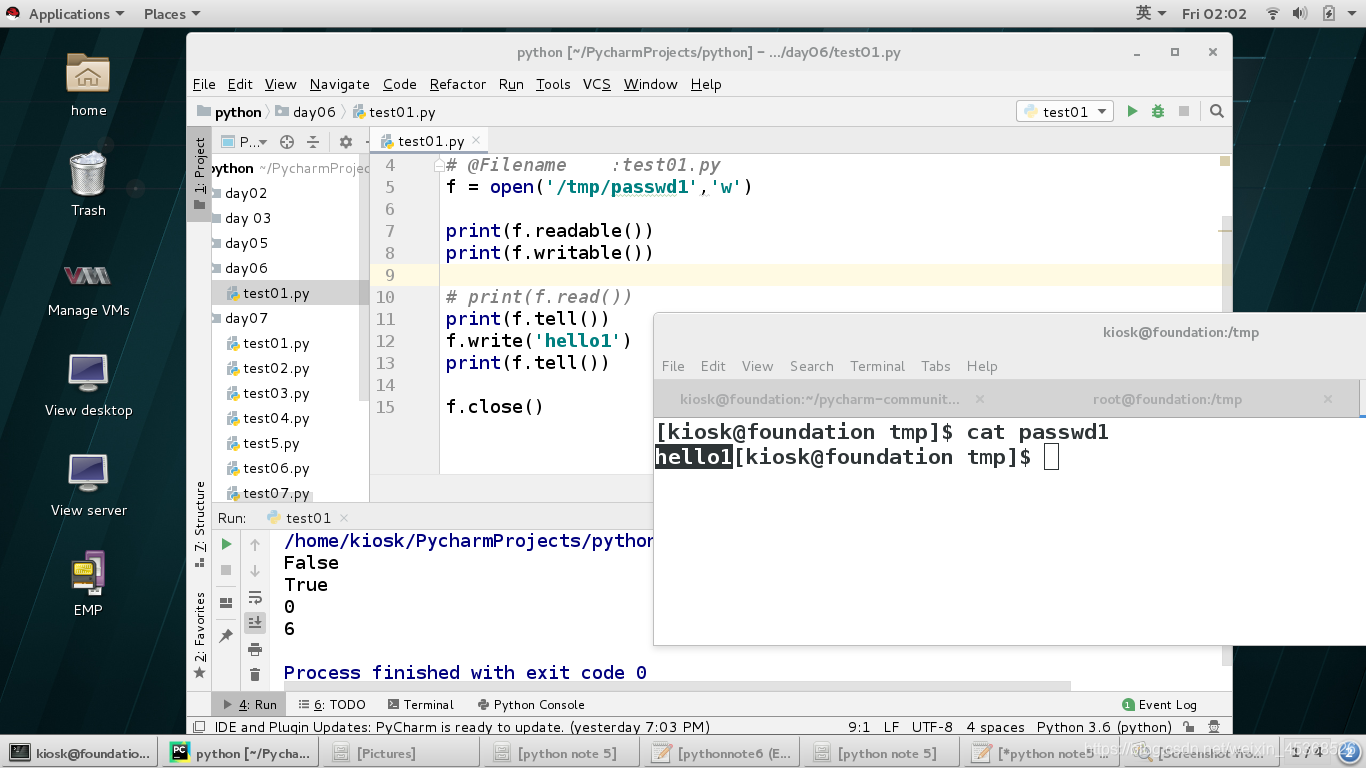The height and width of the screenshot is (768, 1366).
Task: Click the tool window toggle in the status bar corner
Action: coord(199,728)
